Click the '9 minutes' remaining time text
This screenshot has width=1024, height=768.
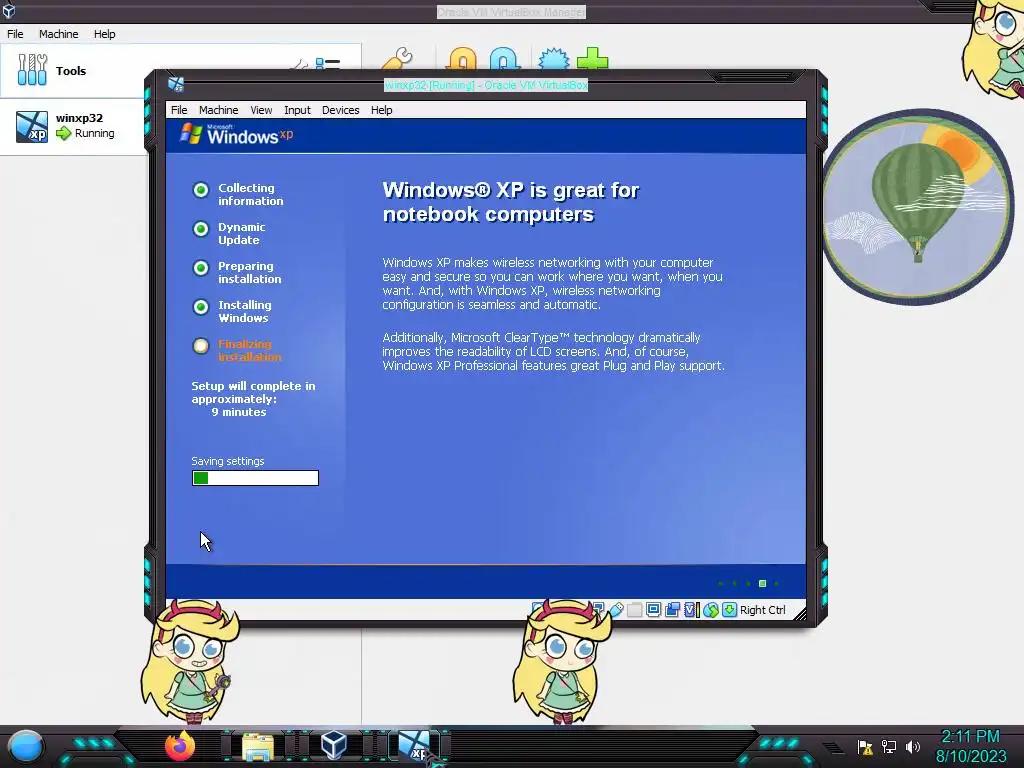238,412
